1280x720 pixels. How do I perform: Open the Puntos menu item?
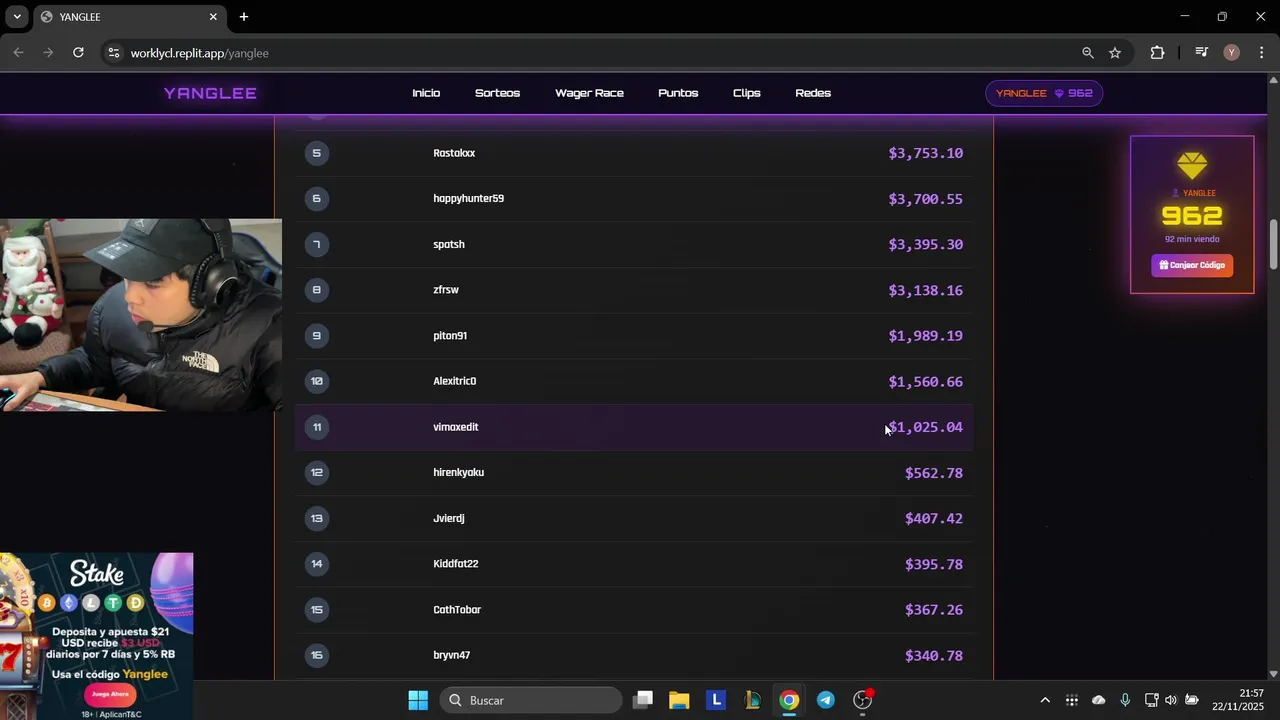tap(678, 93)
